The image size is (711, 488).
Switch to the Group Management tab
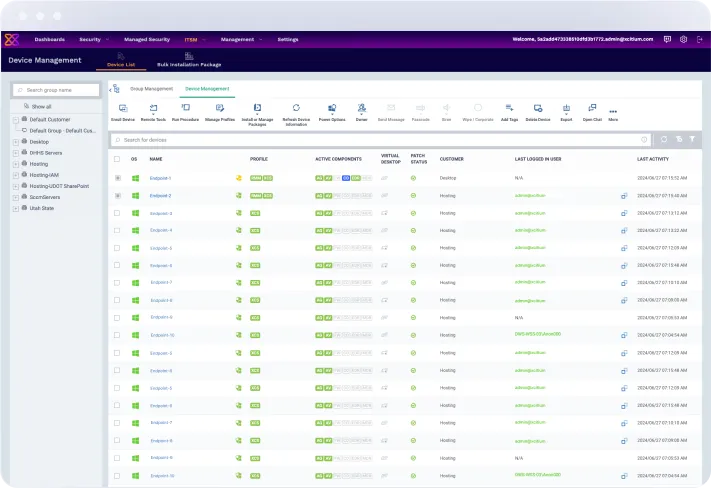[151, 89]
